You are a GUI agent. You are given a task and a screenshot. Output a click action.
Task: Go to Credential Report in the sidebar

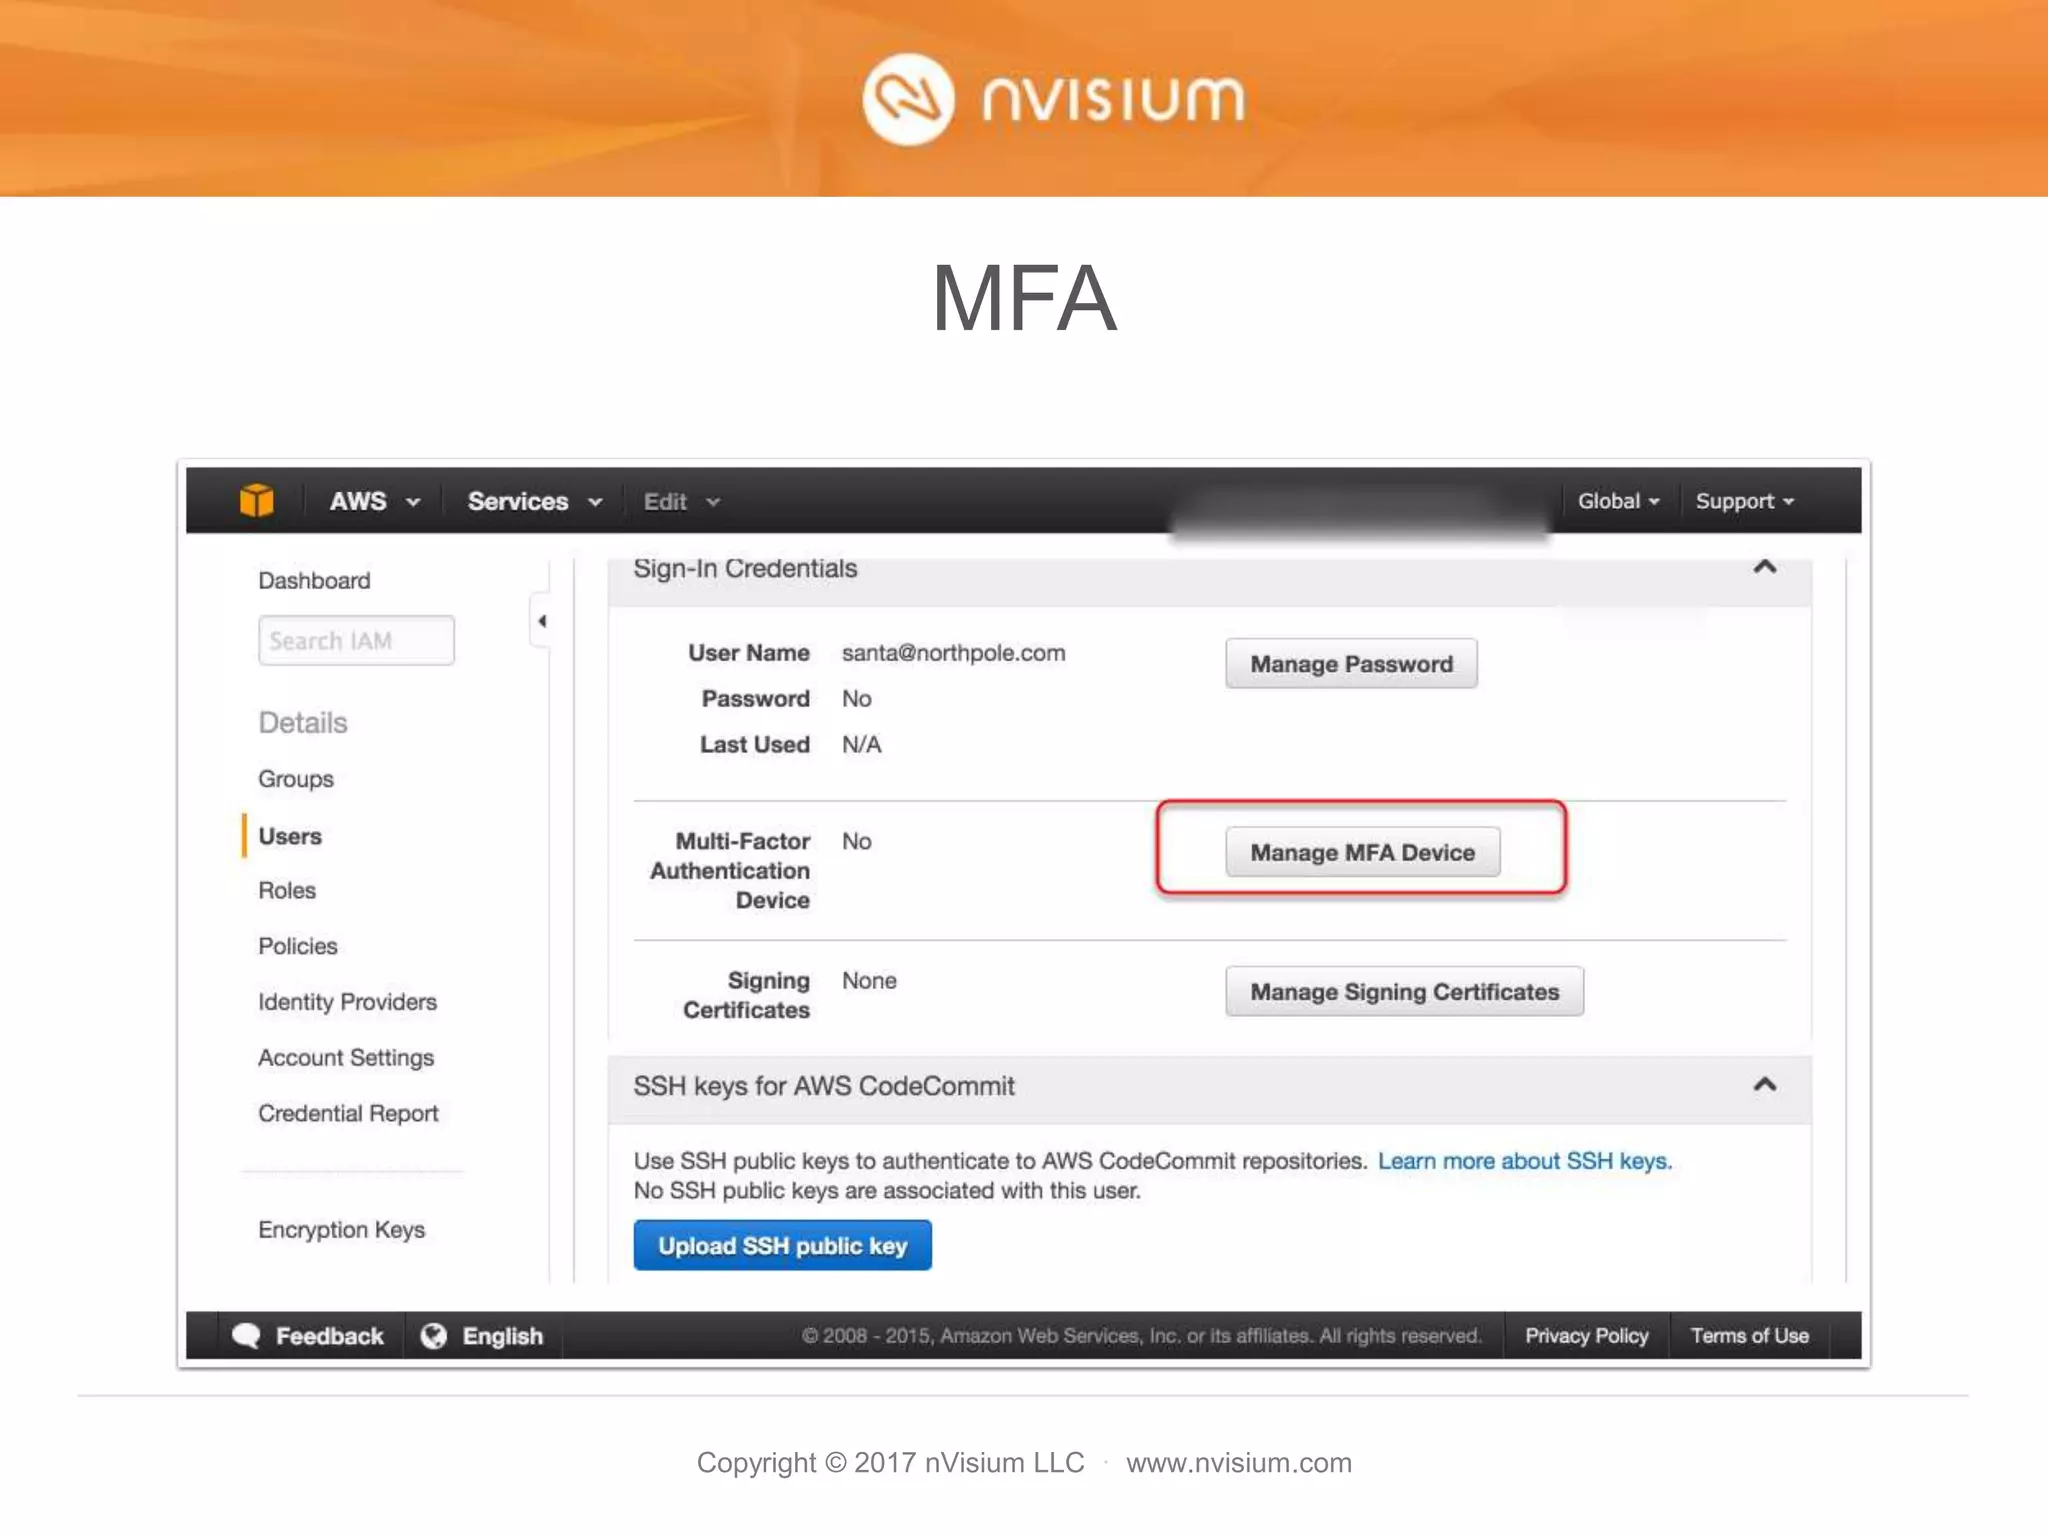[x=348, y=1113]
